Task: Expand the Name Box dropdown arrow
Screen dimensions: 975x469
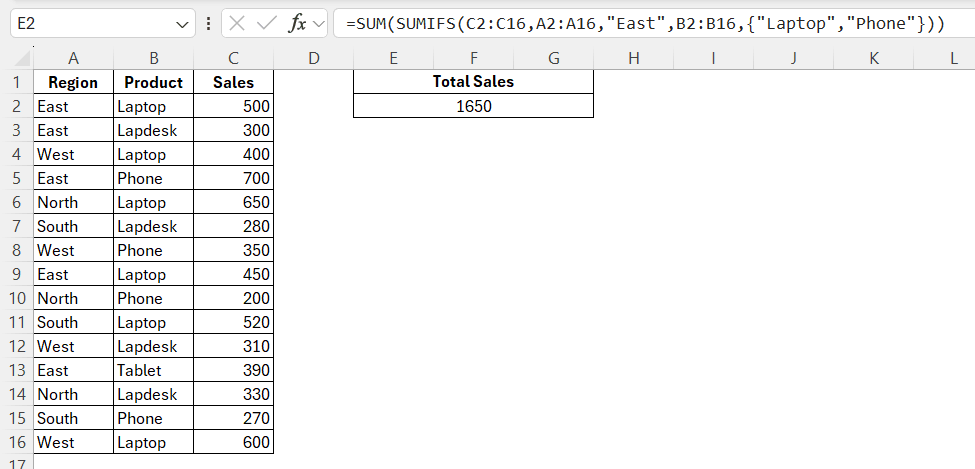Action: point(182,24)
